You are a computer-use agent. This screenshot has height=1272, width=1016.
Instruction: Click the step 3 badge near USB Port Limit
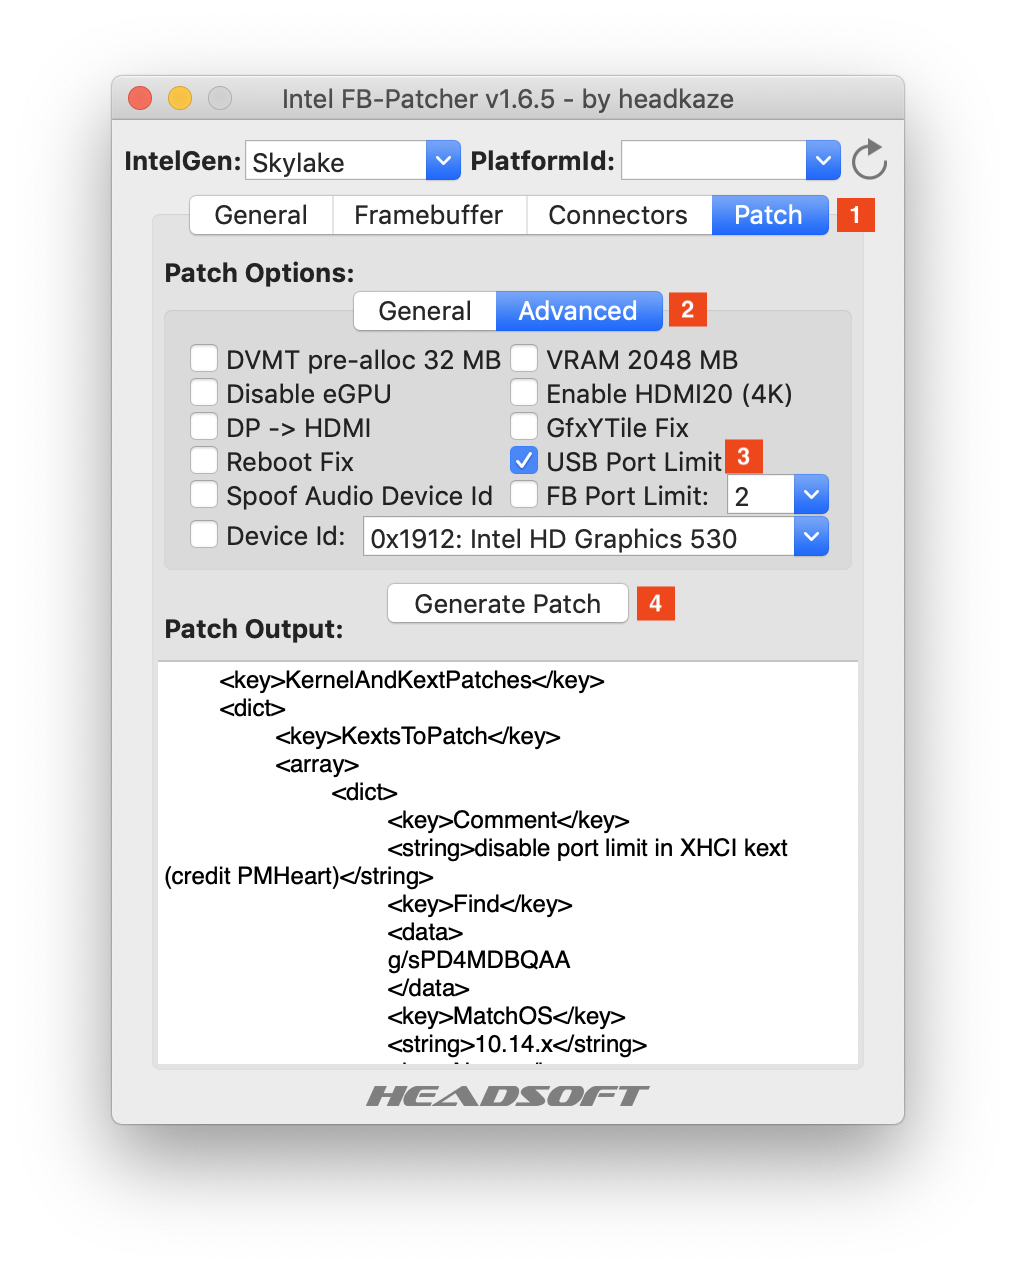(x=743, y=456)
